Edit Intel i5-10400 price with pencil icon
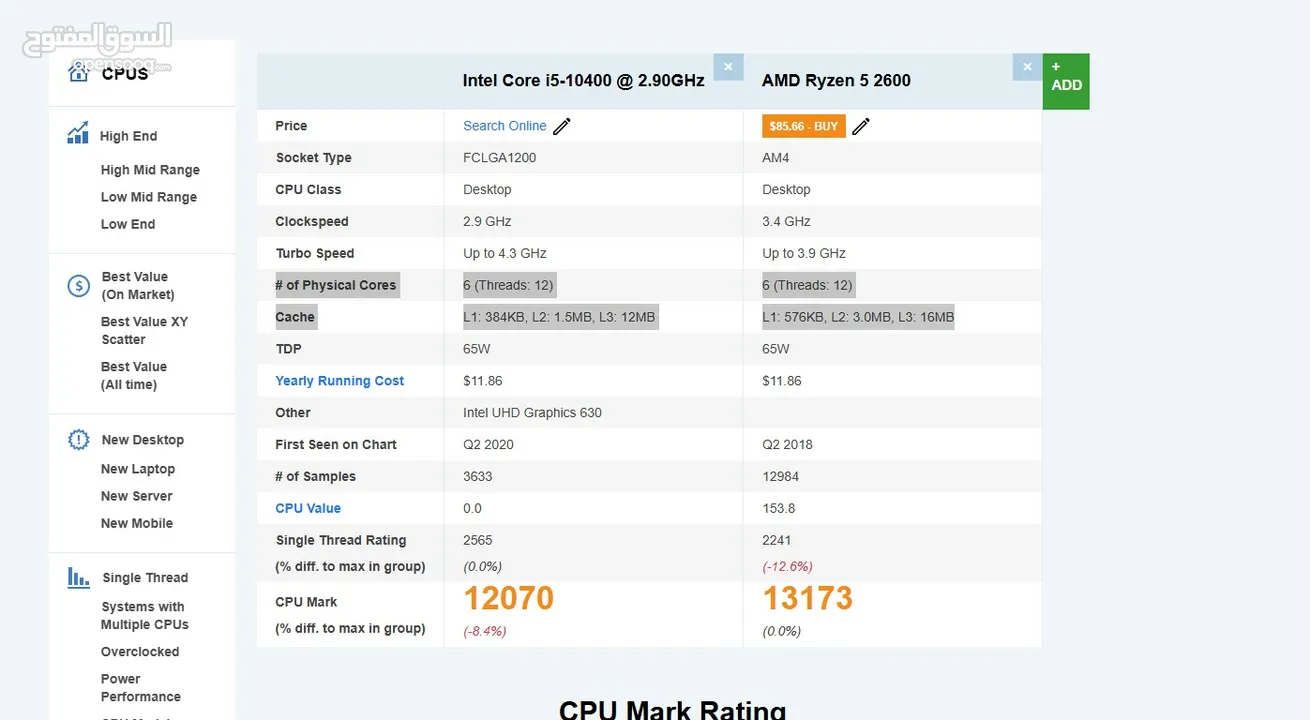This screenshot has width=1310, height=720. [x=562, y=126]
